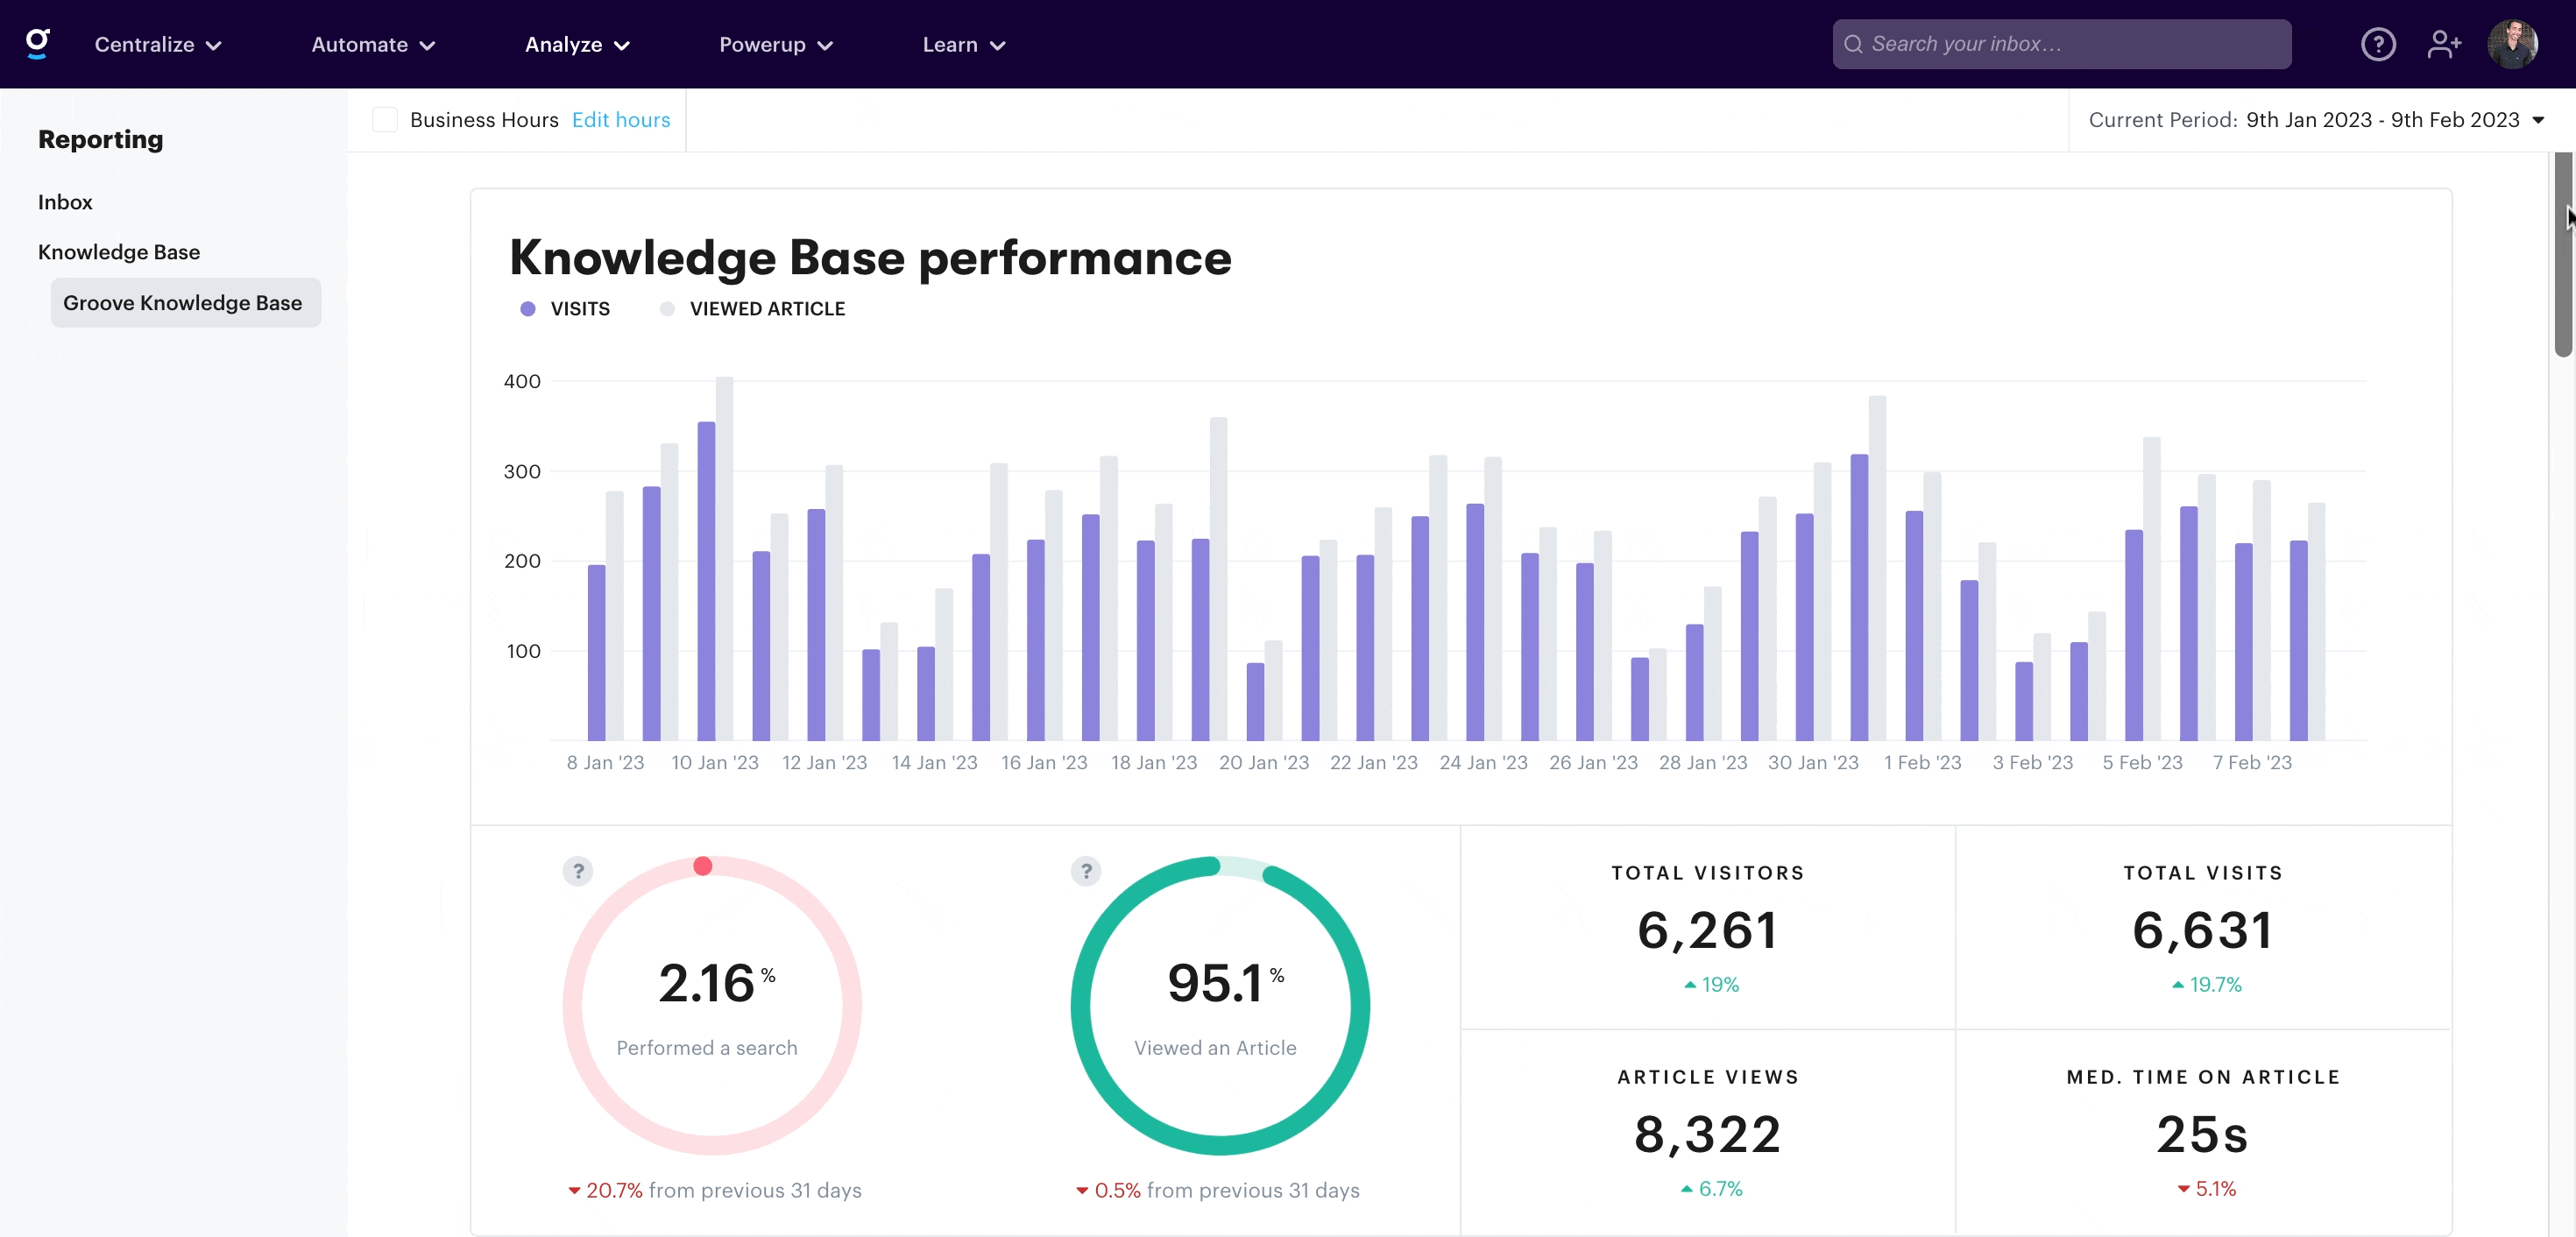This screenshot has width=2576, height=1237.
Task: Expand the Automate dropdown menu
Action: [x=372, y=44]
